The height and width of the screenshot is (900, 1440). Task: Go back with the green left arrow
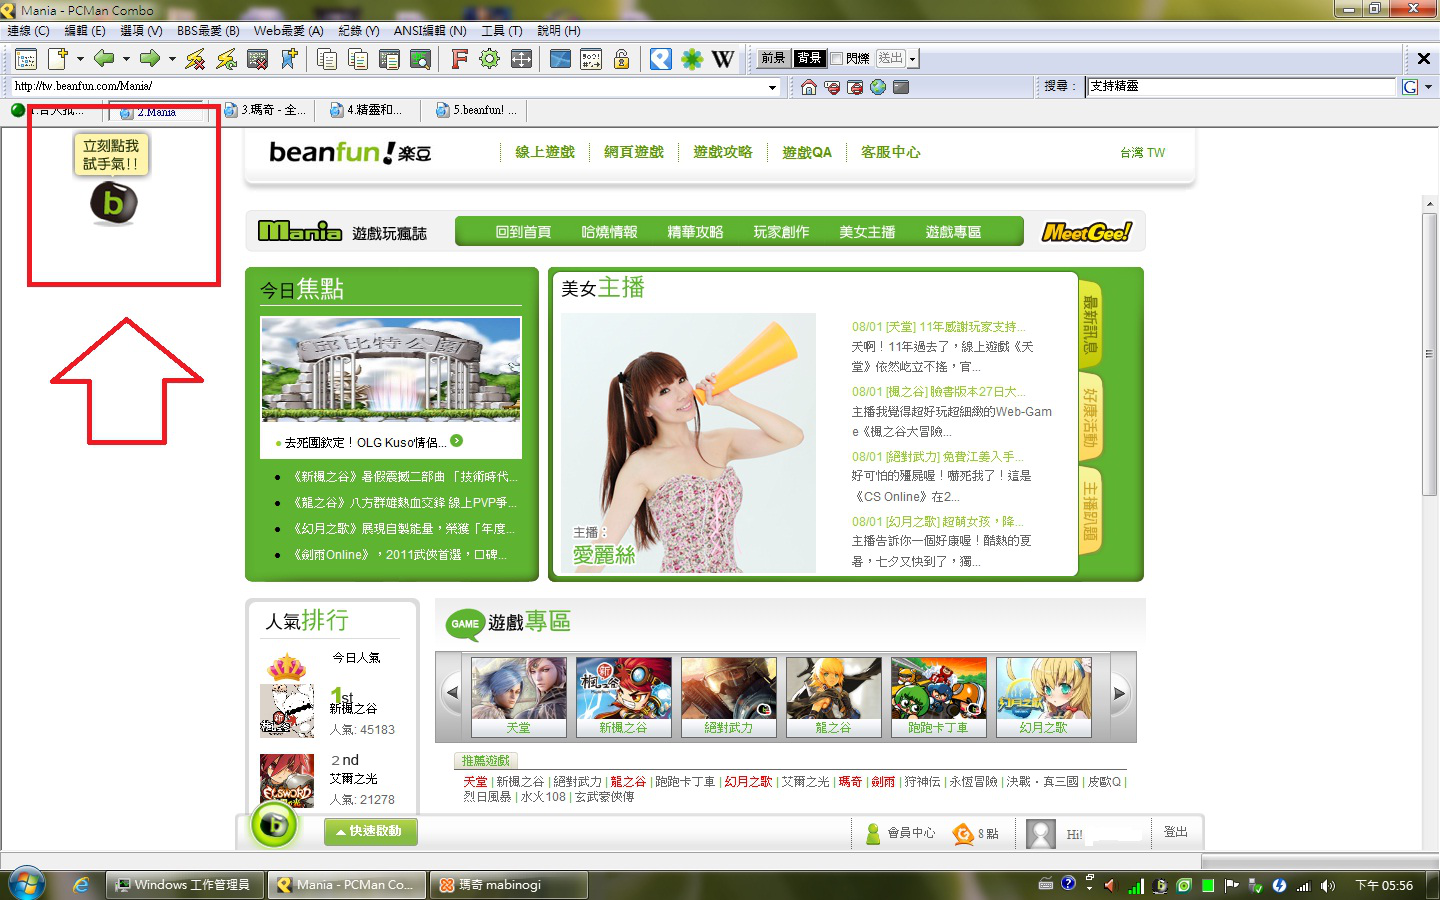pyautogui.click(x=104, y=59)
